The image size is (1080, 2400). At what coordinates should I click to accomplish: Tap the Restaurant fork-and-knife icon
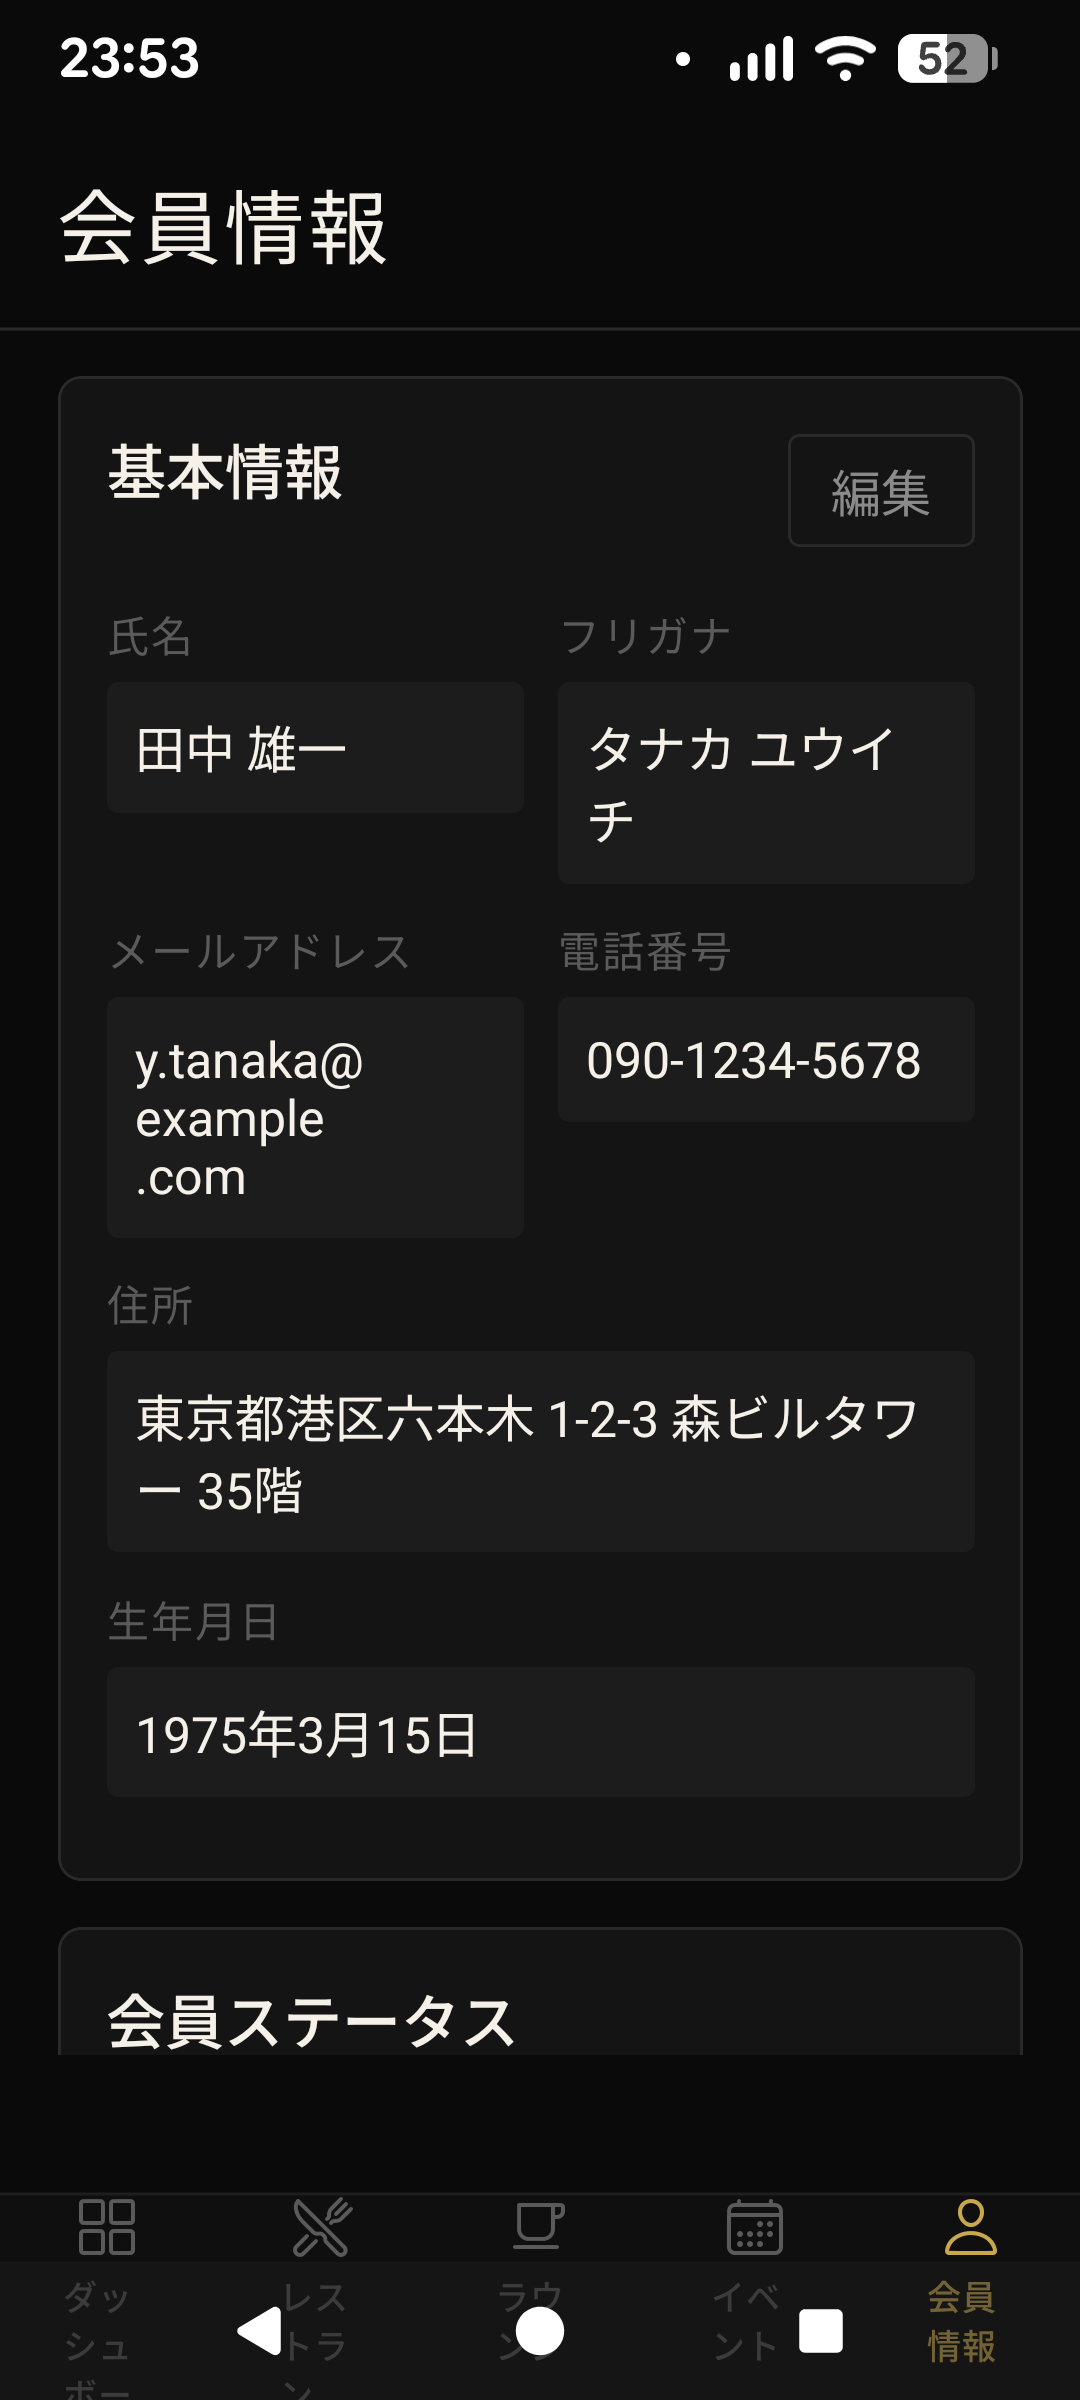pyautogui.click(x=321, y=2227)
